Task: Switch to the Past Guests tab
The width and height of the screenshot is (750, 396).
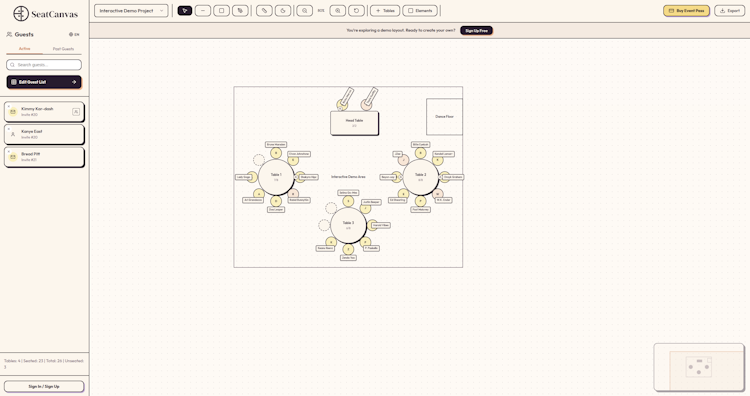Action: [63, 49]
